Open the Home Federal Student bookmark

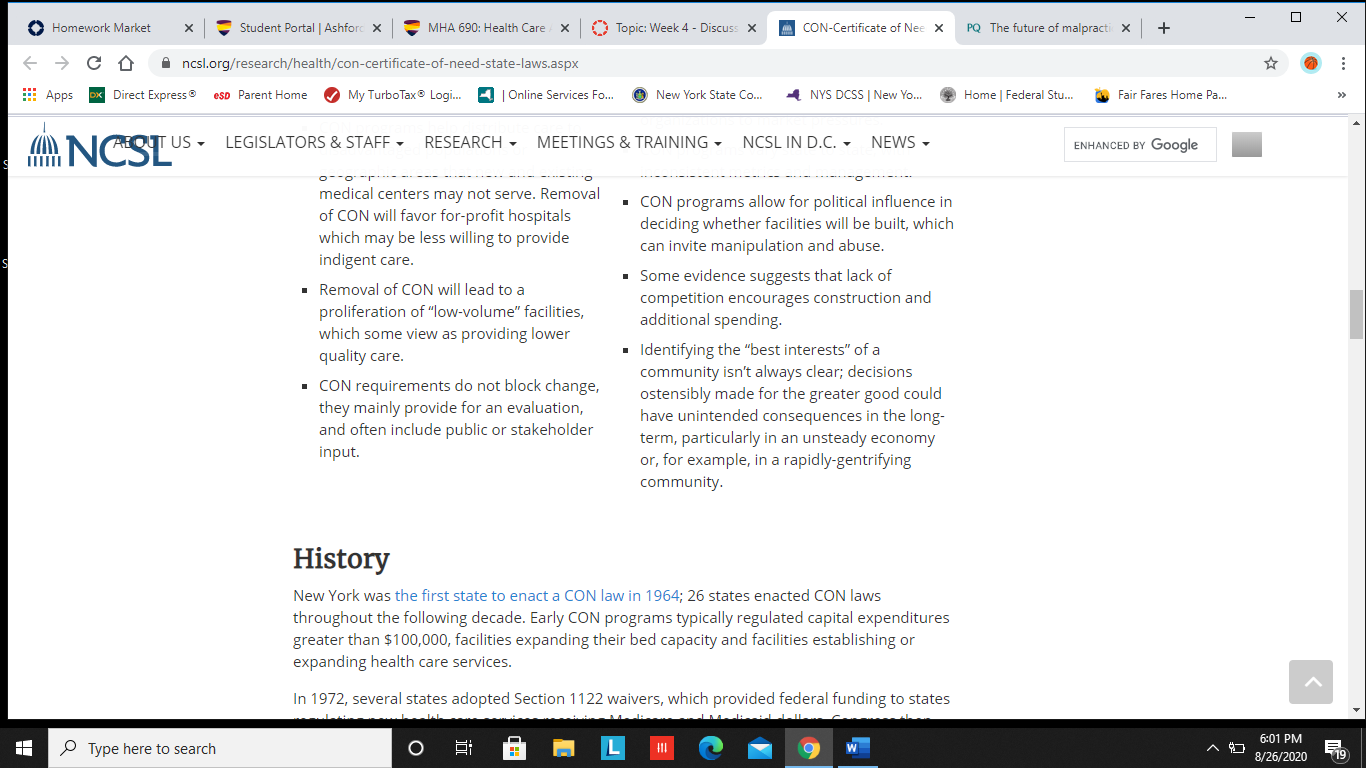tap(1007, 95)
